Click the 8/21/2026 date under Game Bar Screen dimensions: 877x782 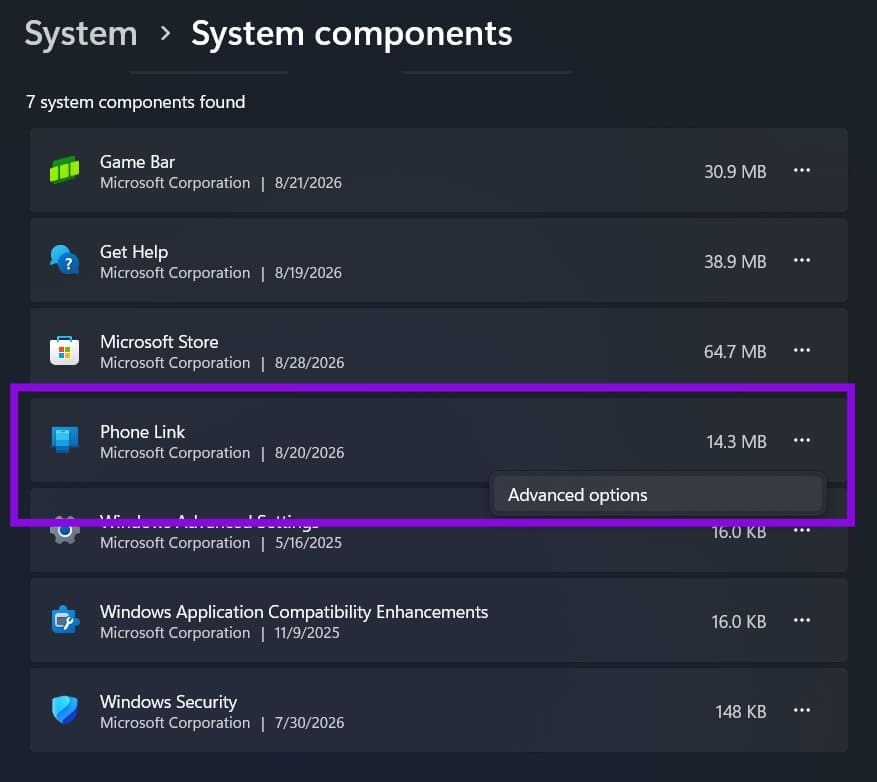pyautogui.click(x=308, y=183)
